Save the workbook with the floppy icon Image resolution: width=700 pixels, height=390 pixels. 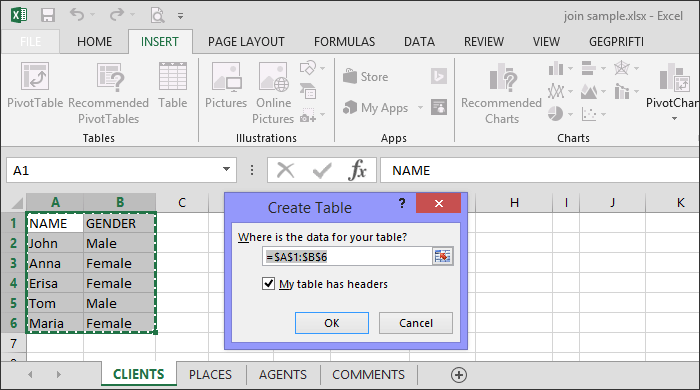(48, 16)
